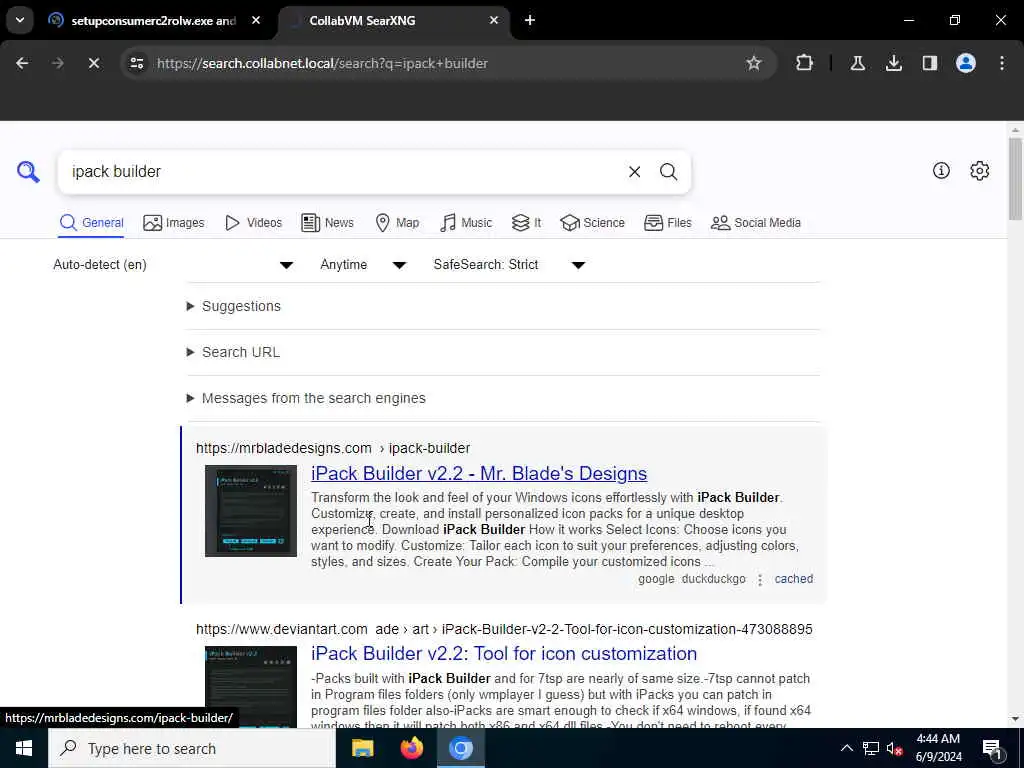This screenshot has height=768, width=1024.
Task: Open the Windows Start menu
Action: tap(24, 748)
